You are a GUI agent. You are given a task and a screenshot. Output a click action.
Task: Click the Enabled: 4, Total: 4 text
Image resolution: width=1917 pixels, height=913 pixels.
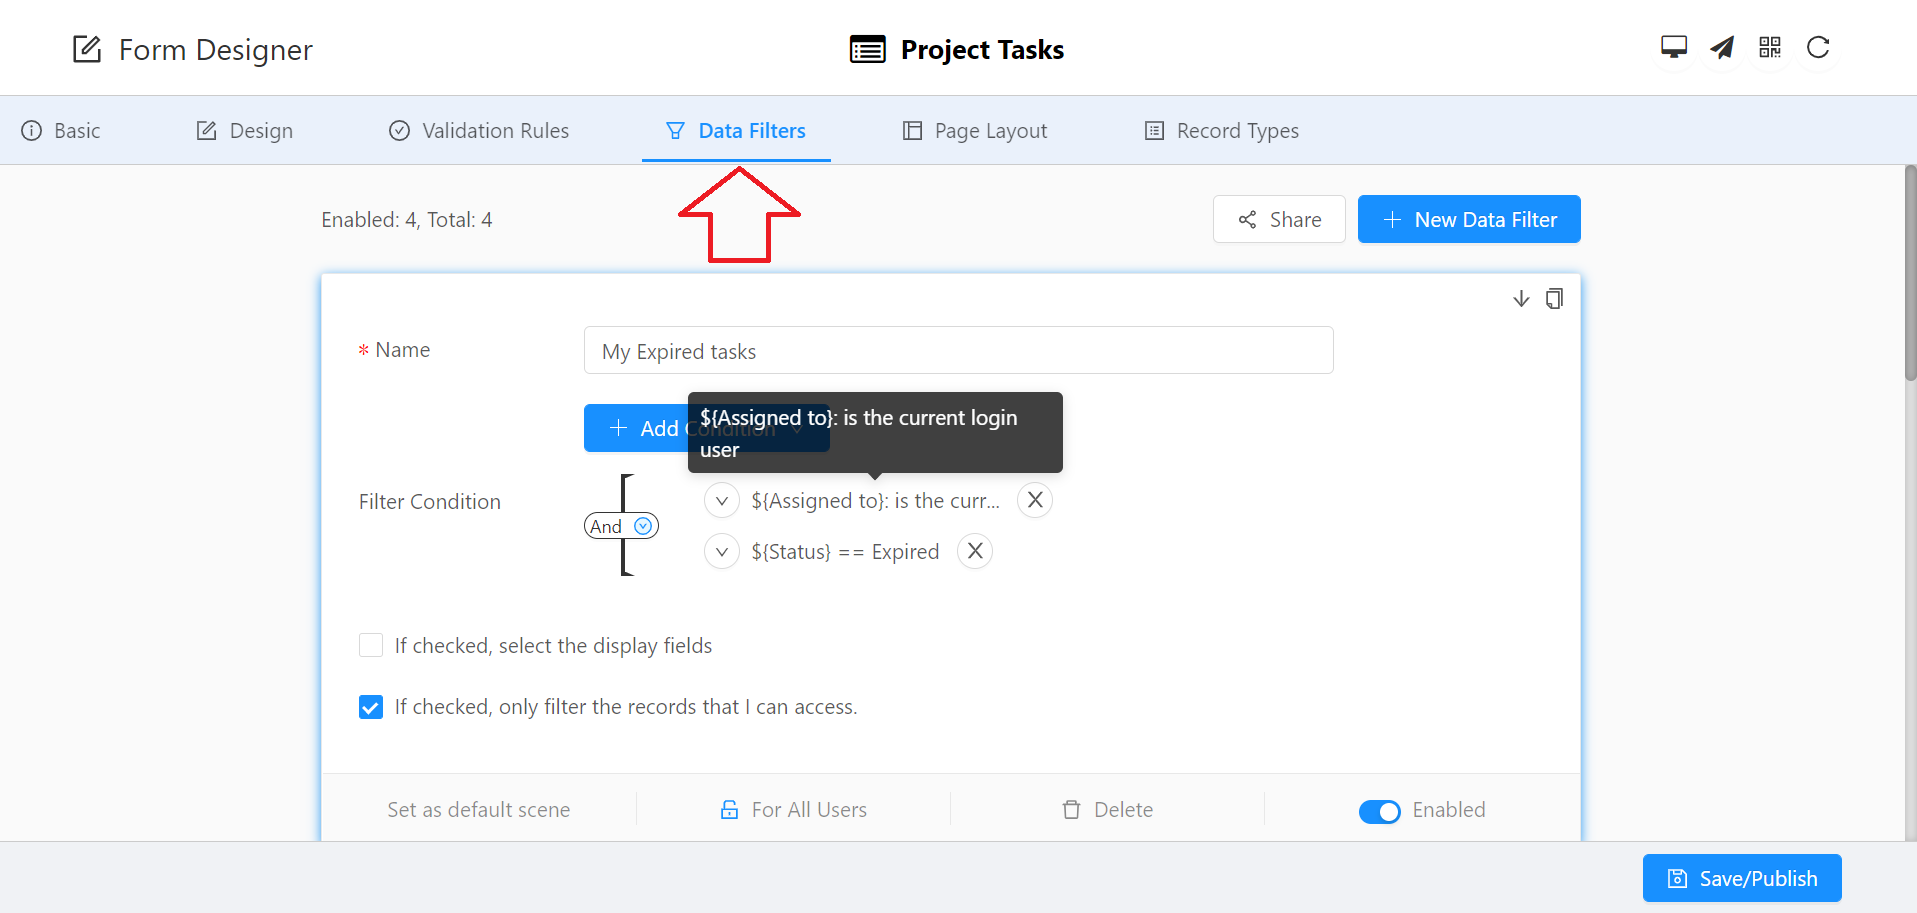tap(407, 219)
